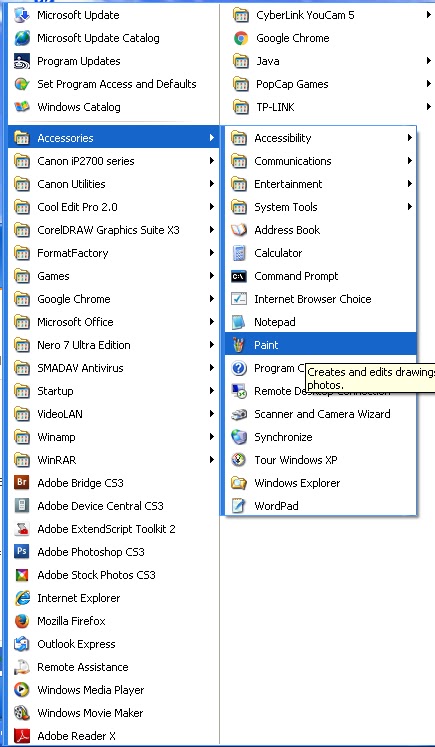This screenshot has width=435, height=747.
Task: Click the Remote Desktop Connection icon
Action: pyautogui.click(x=239, y=391)
